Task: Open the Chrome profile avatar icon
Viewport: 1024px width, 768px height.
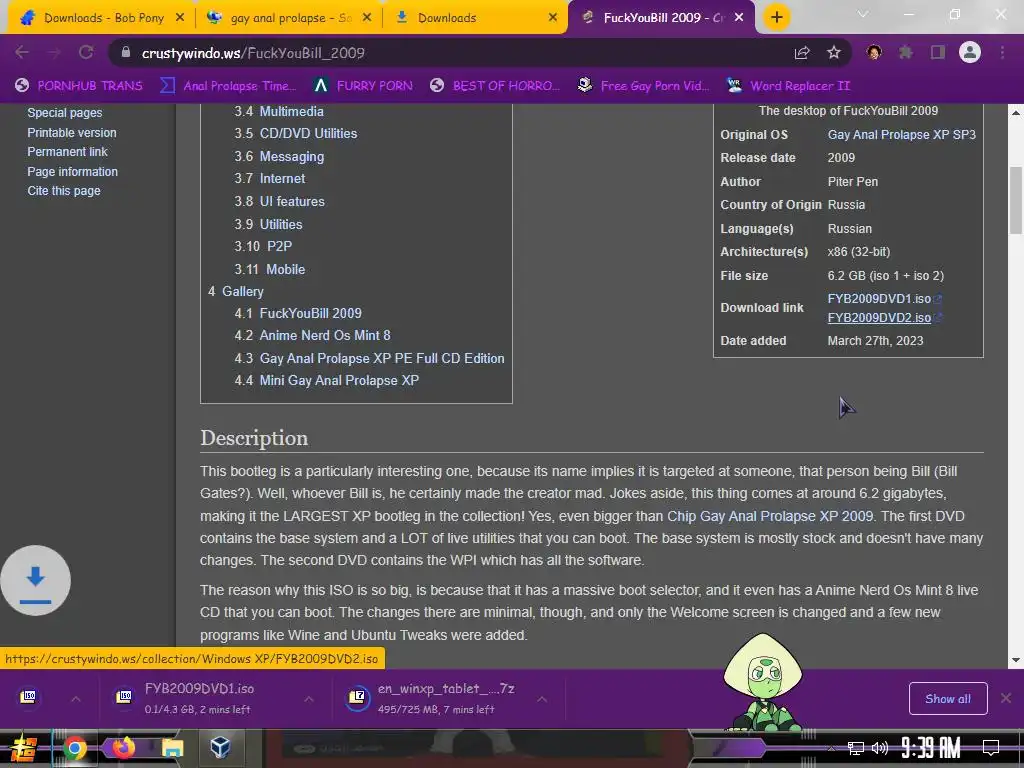Action: pos(970,52)
